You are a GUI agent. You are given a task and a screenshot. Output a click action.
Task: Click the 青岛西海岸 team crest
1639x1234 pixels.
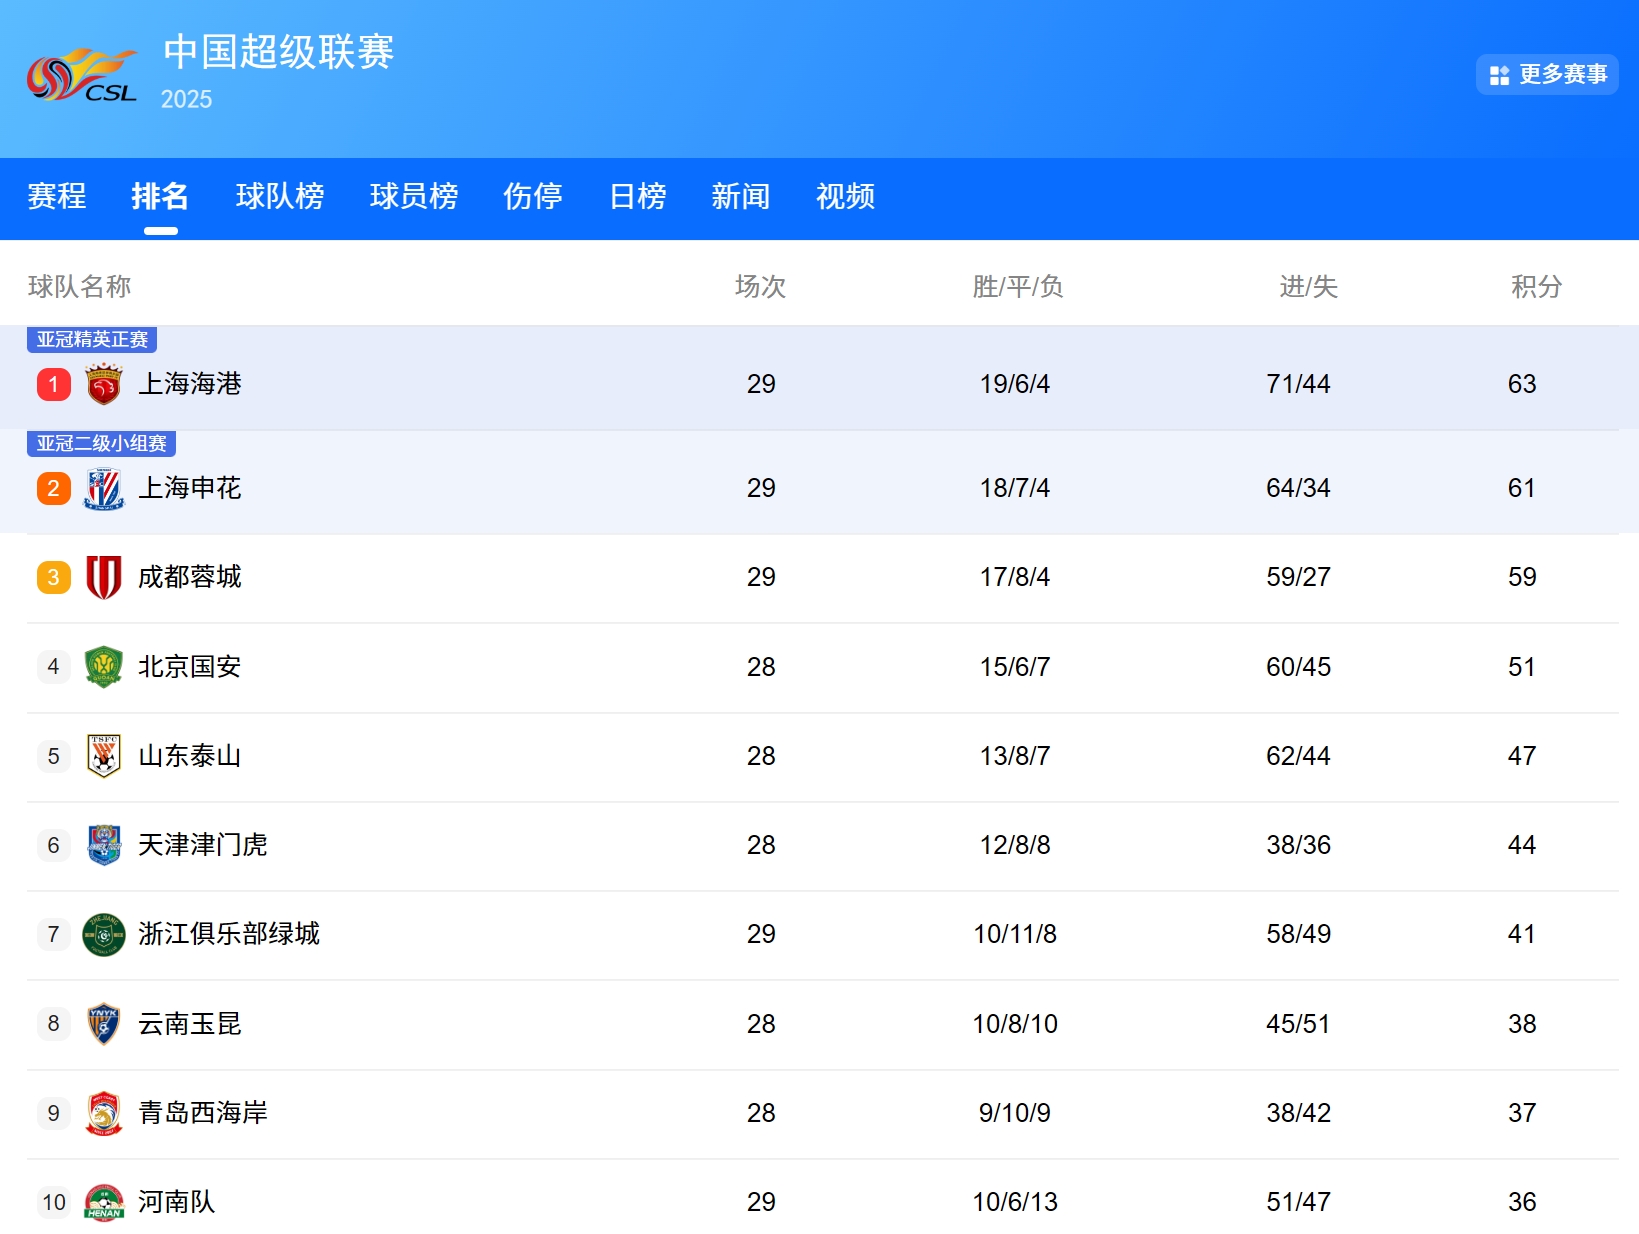tap(104, 1113)
